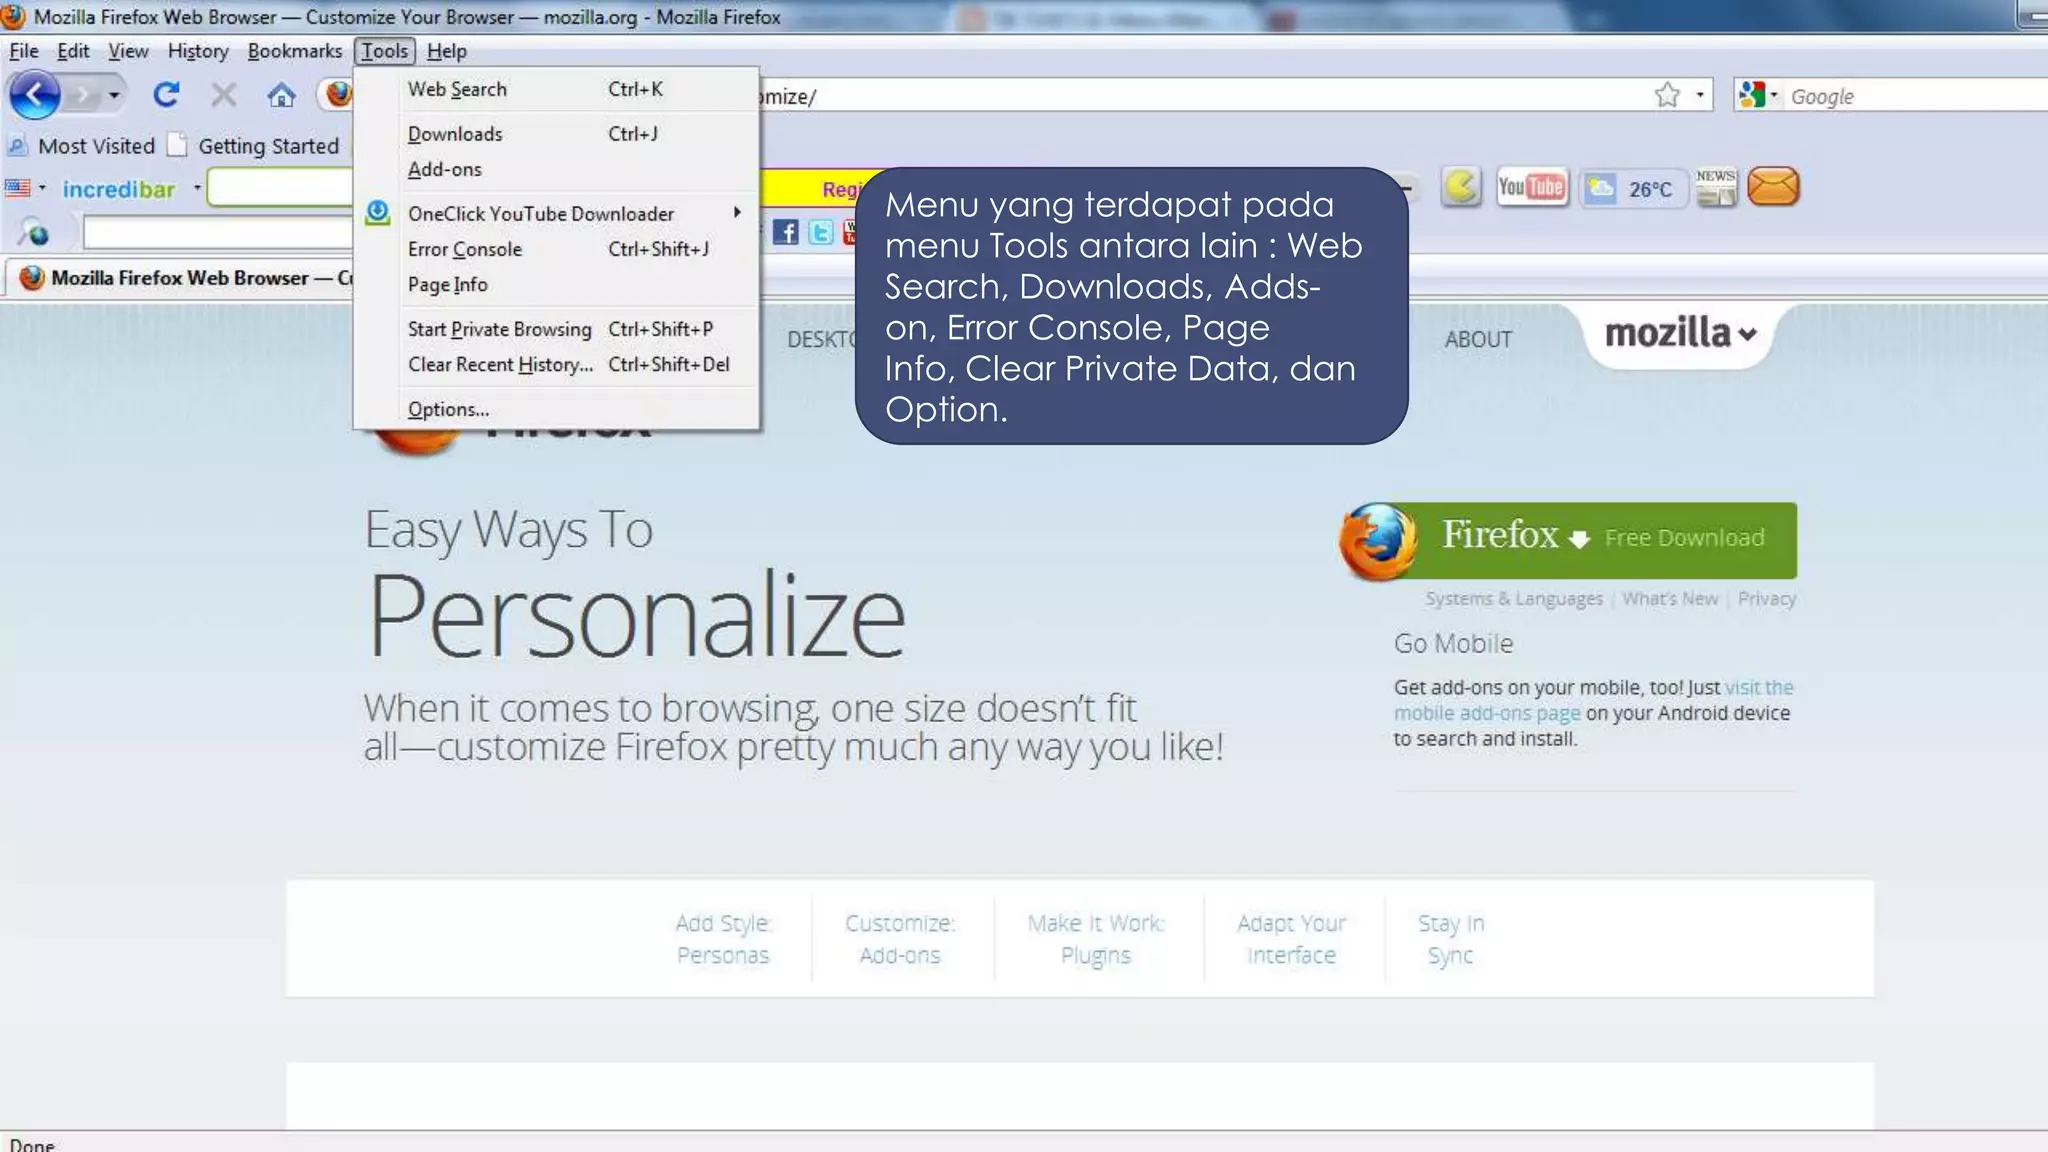Check the 26°C weather widget
This screenshot has height=1152, width=2048.
[x=1632, y=188]
